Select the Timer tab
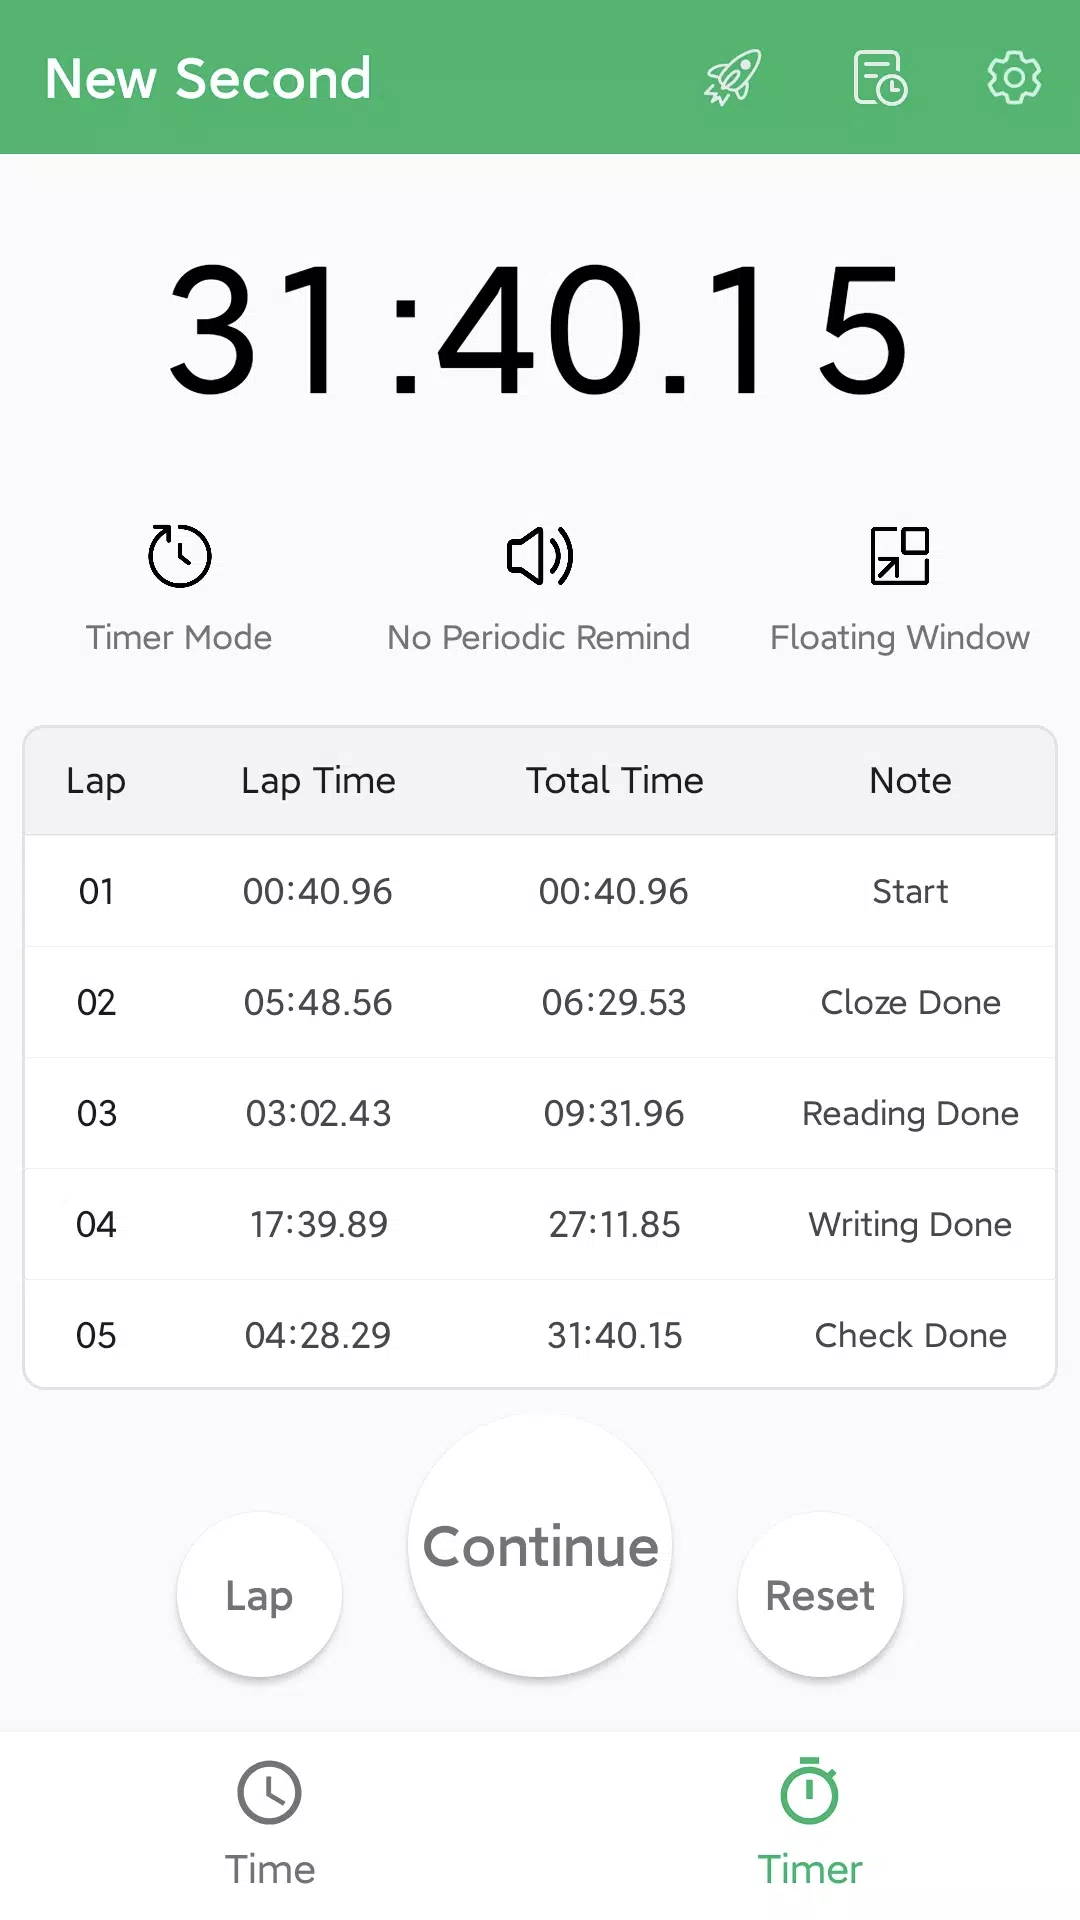Image resolution: width=1080 pixels, height=1920 pixels. click(810, 1825)
